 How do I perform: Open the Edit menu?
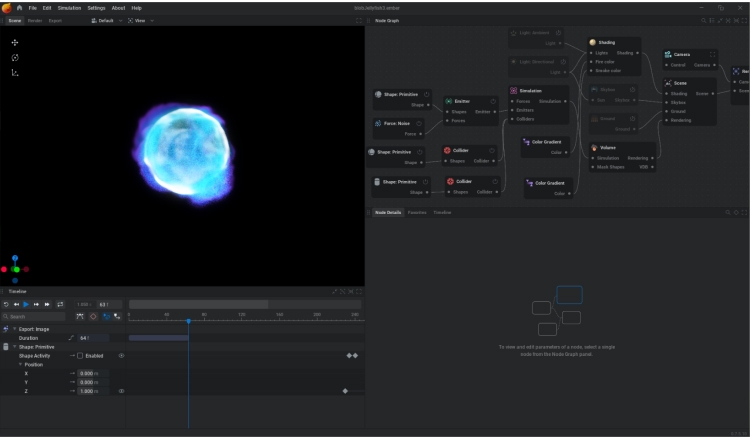pyautogui.click(x=47, y=8)
